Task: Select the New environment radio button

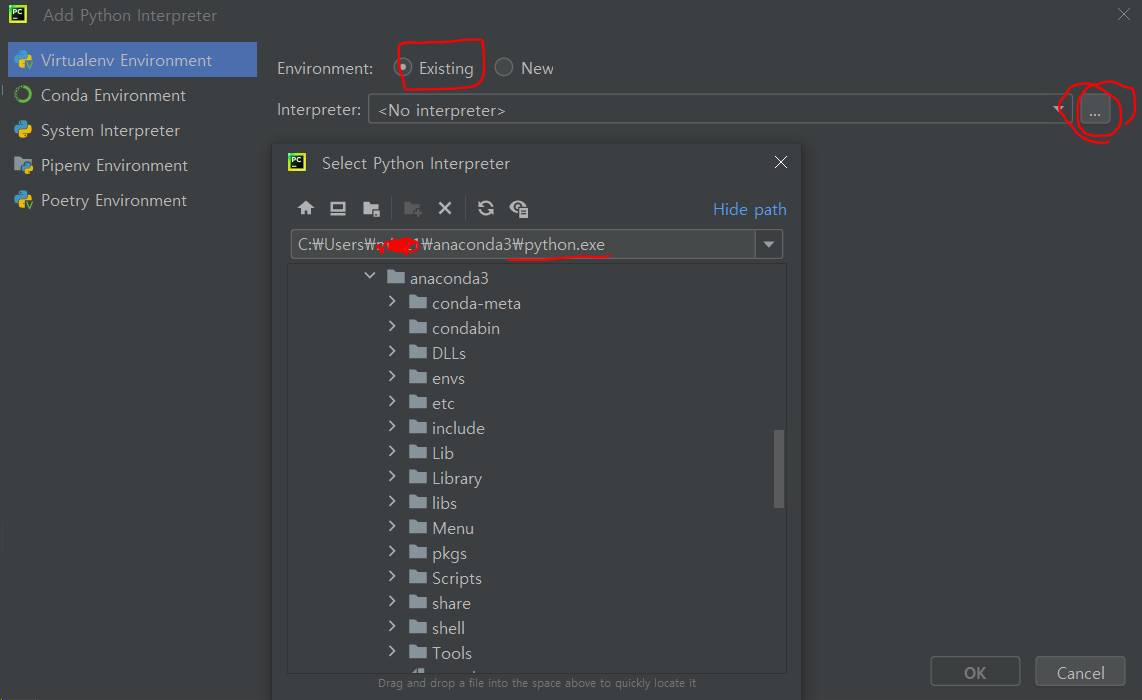Action: coord(504,67)
